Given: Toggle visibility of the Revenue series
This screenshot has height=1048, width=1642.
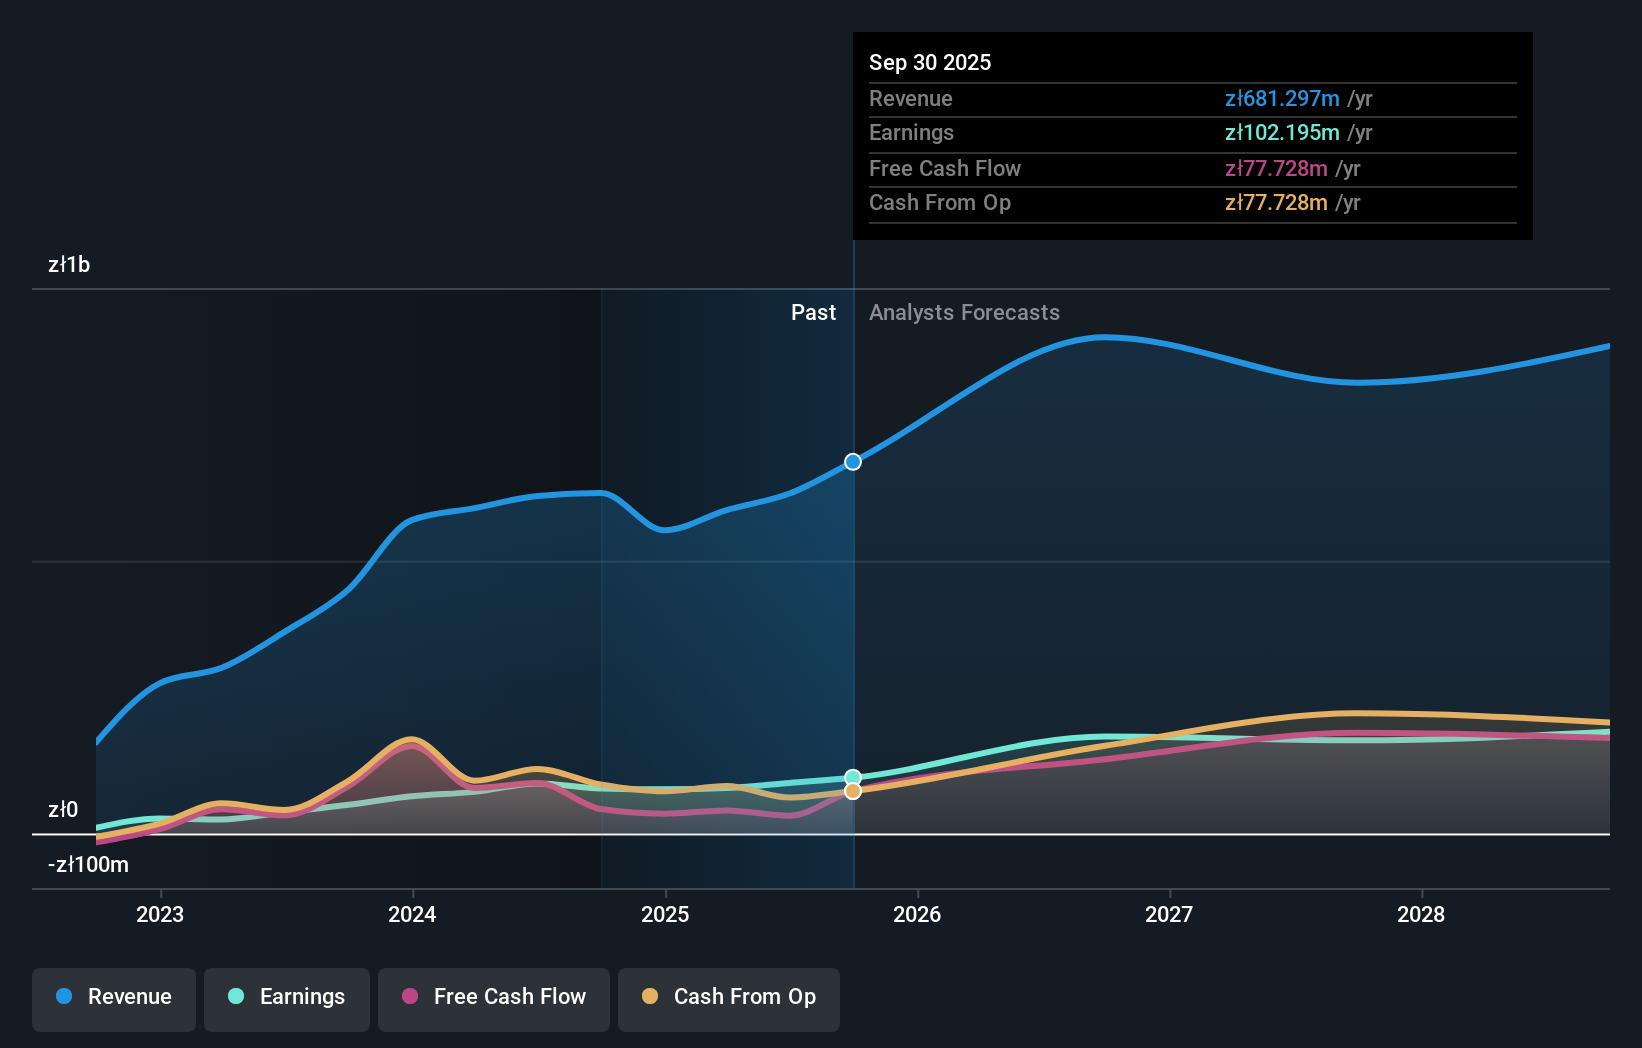Looking at the screenshot, I should (113, 999).
